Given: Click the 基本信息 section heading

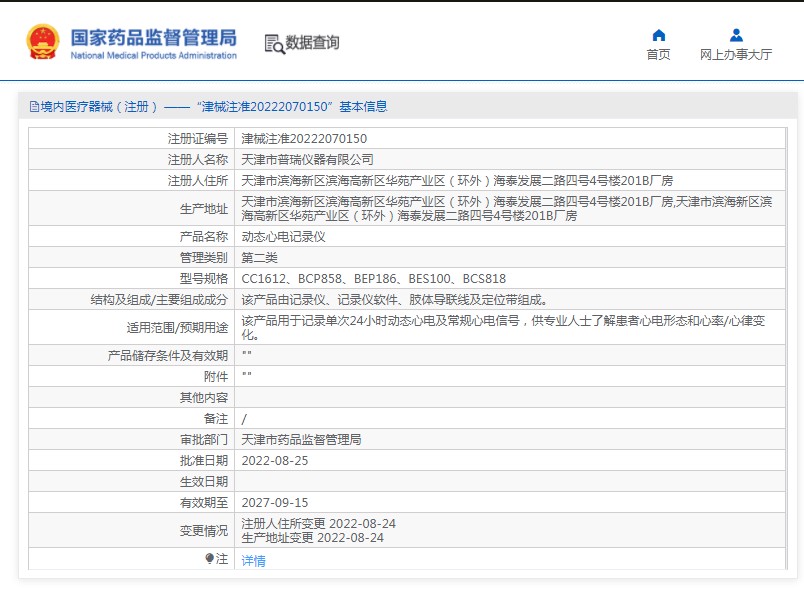Looking at the screenshot, I should point(363,107).
